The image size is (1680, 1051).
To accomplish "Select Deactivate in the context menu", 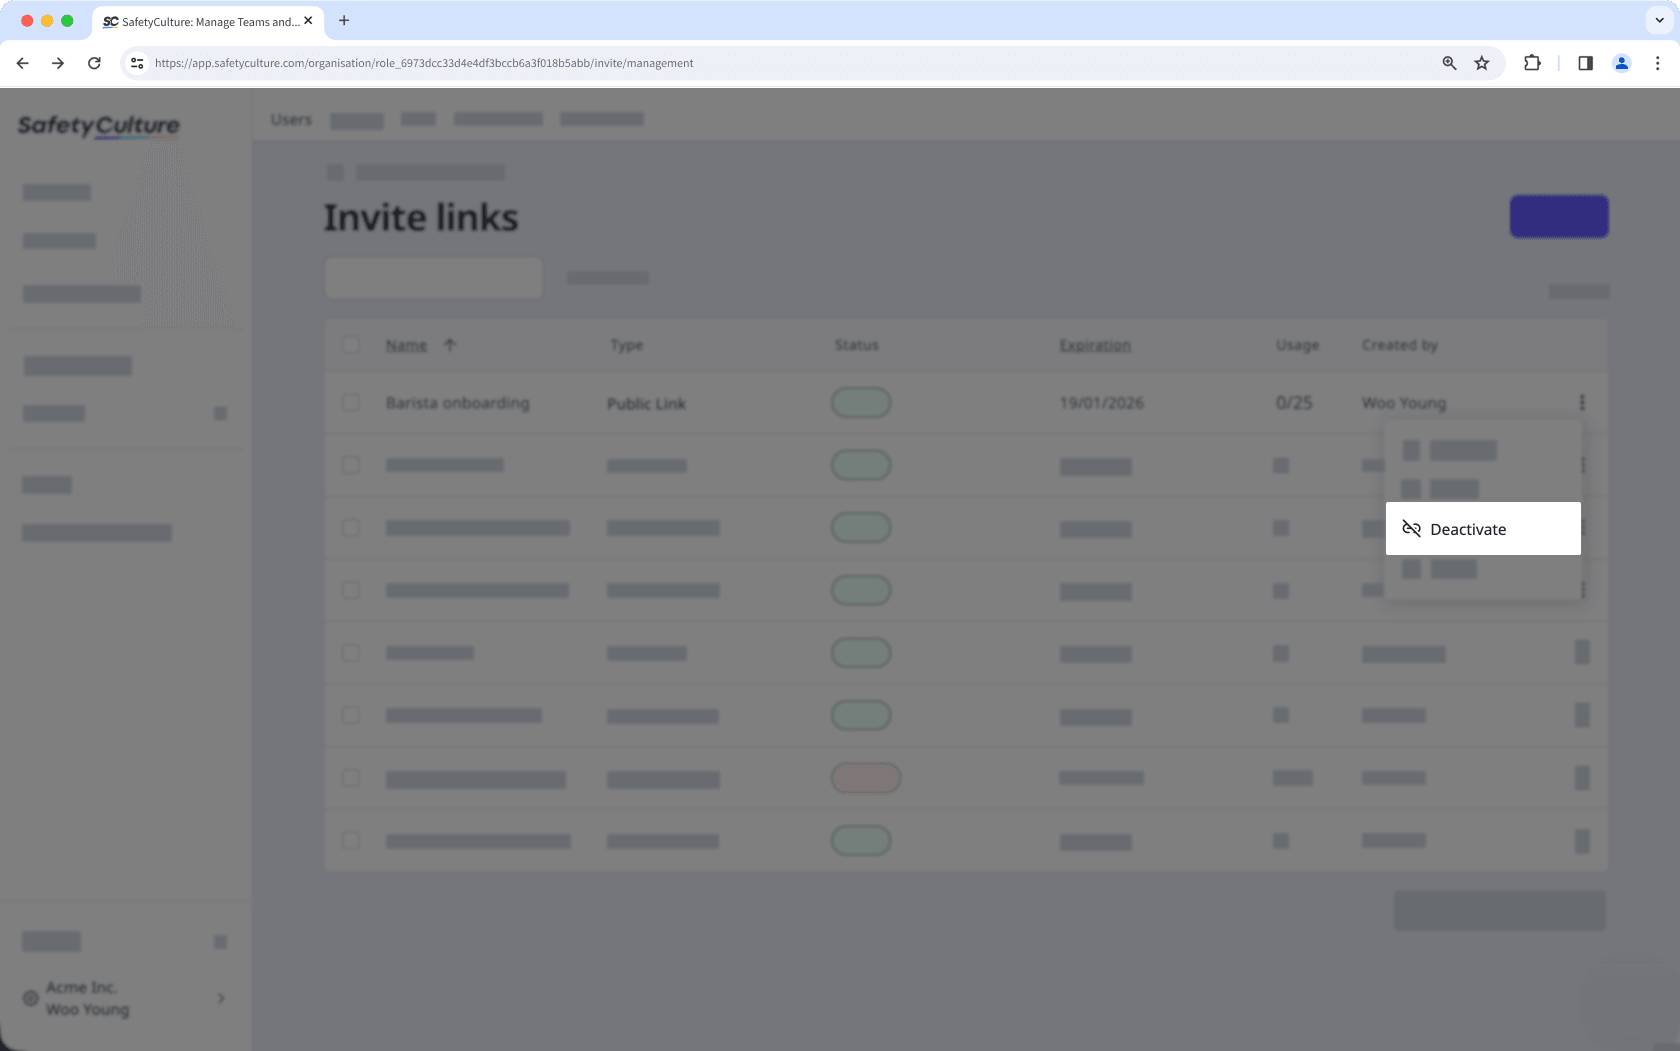I will [1483, 529].
